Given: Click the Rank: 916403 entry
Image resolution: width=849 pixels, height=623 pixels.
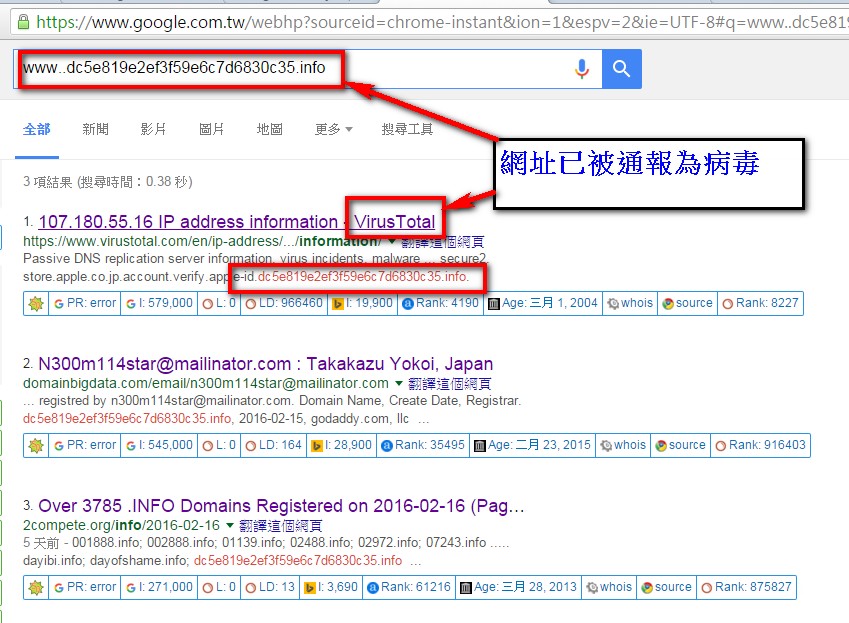Looking at the screenshot, I should click(x=761, y=445).
